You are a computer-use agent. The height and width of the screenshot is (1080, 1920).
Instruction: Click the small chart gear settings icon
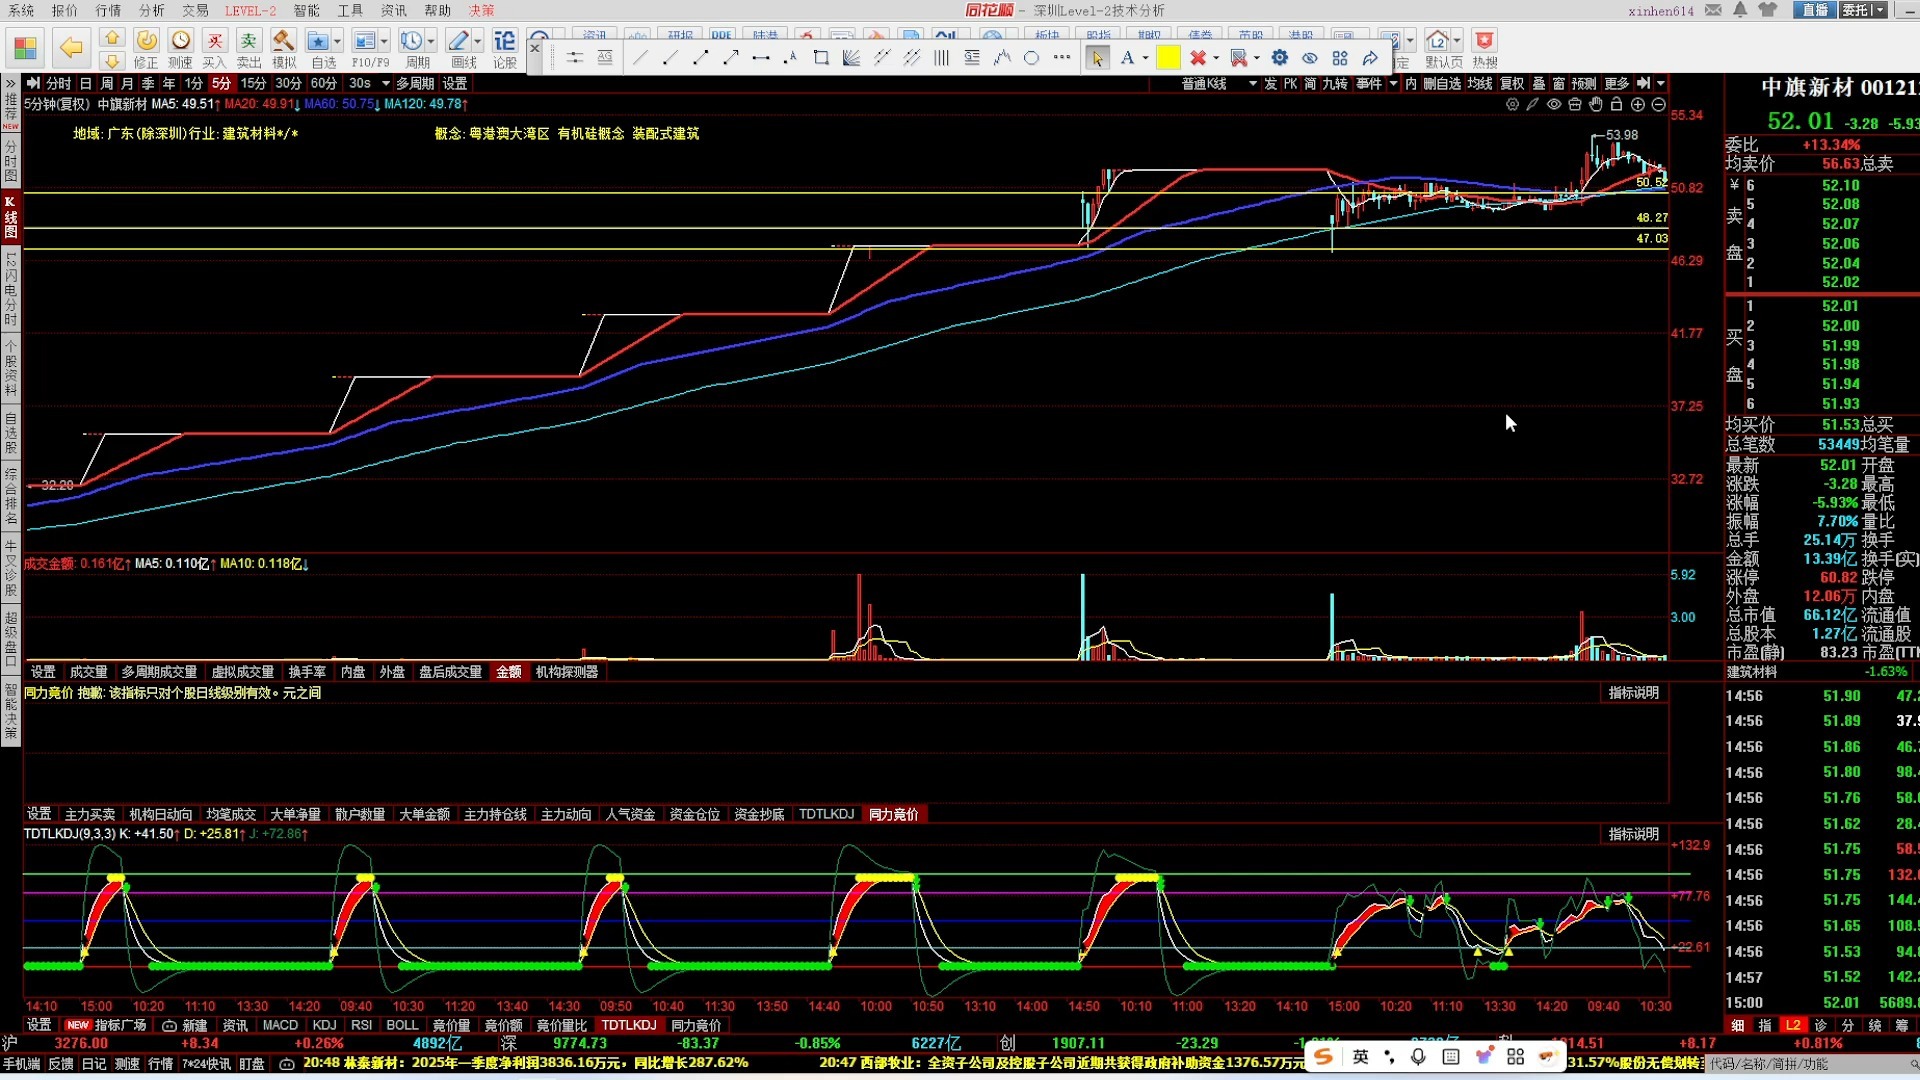click(1512, 104)
